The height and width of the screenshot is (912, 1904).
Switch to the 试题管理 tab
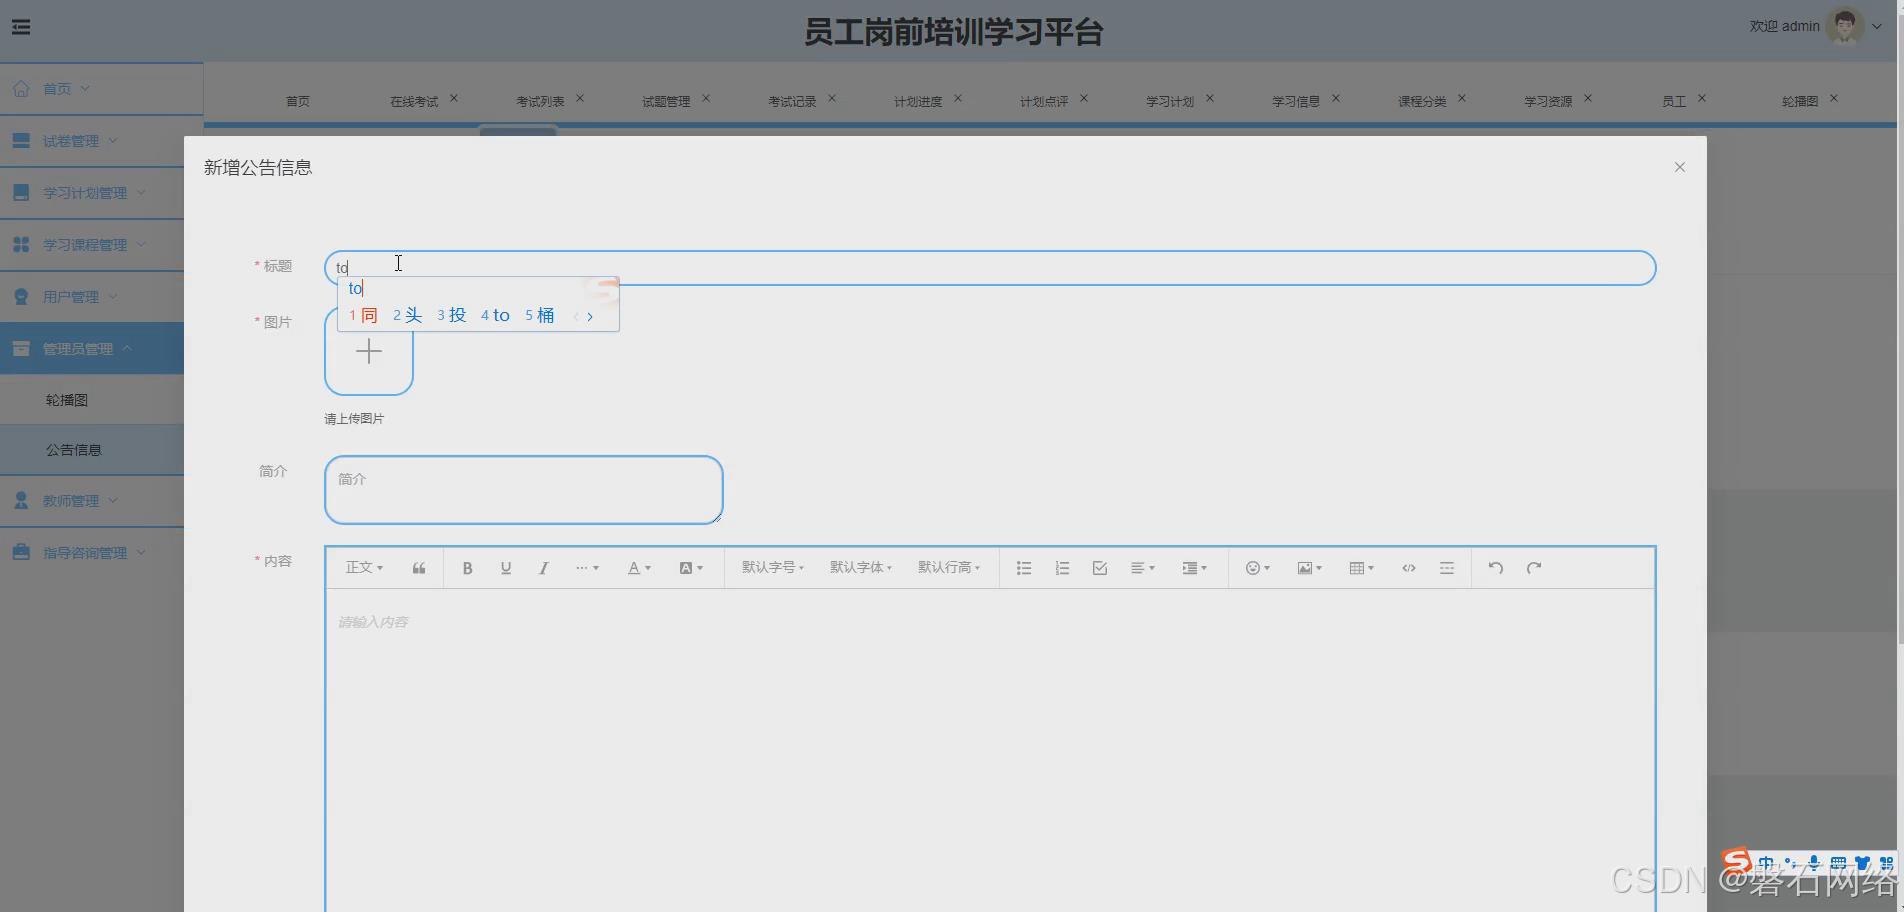click(666, 101)
